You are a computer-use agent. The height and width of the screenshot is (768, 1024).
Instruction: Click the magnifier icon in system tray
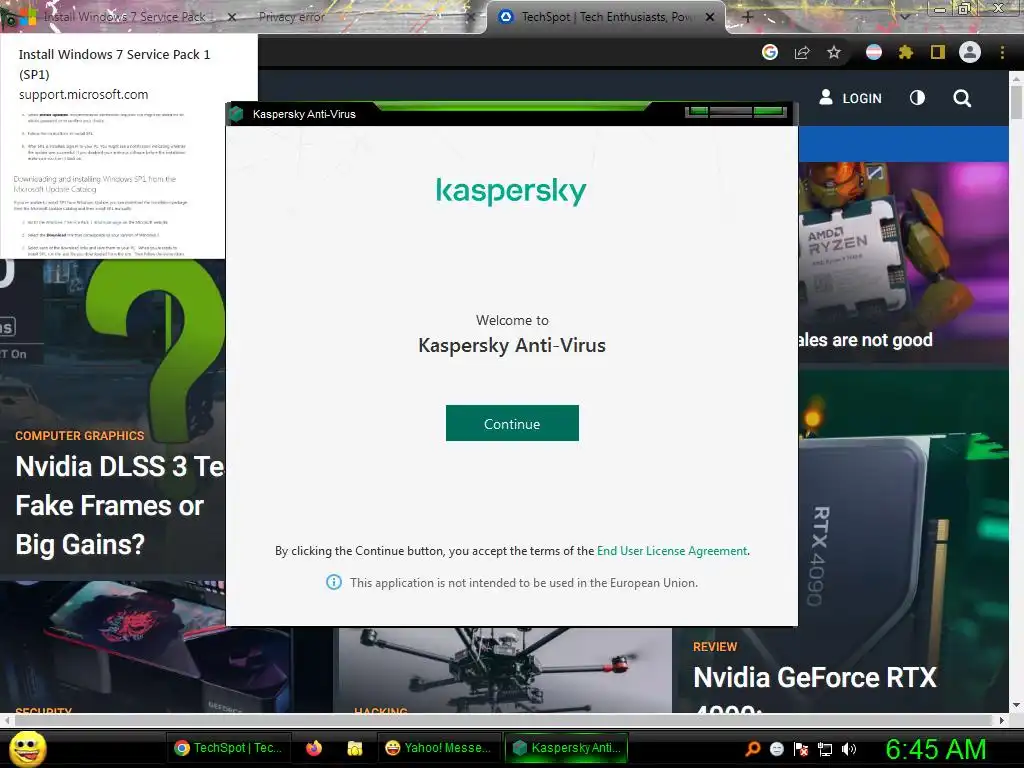coord(753,748)
